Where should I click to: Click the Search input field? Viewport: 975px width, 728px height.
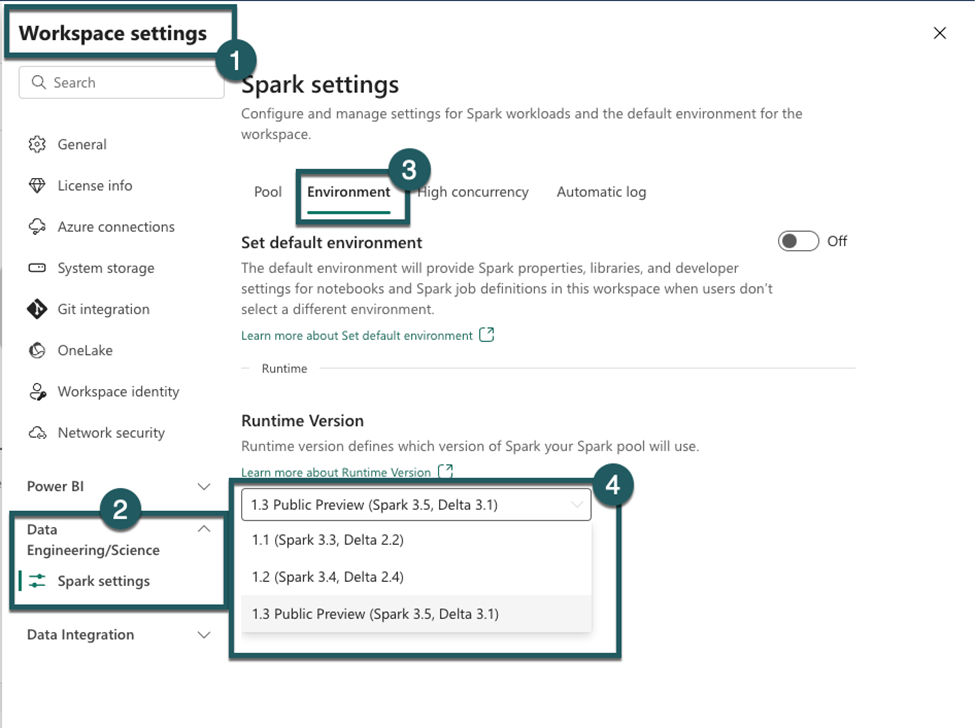pyautogui.click(x=121, y=82)
